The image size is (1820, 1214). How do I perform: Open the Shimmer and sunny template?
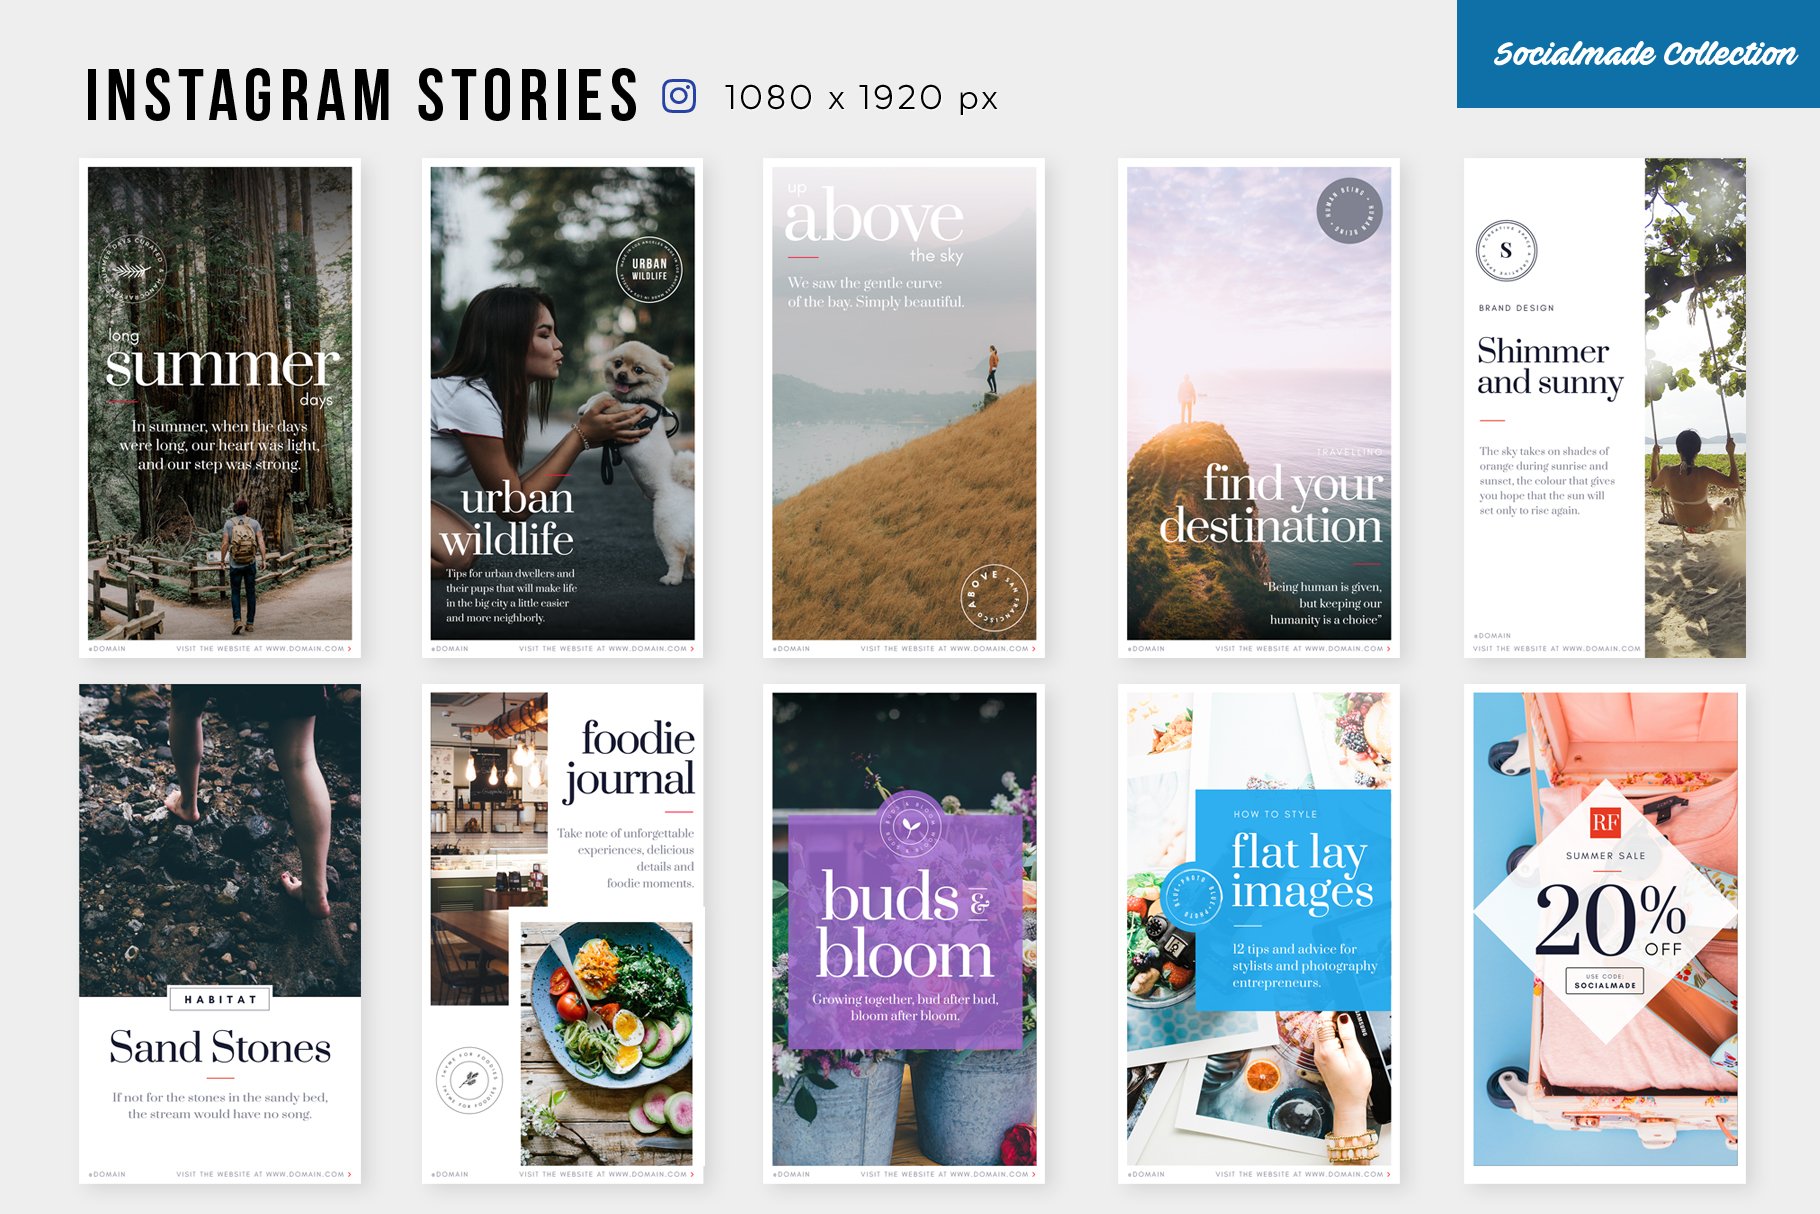1605,408
